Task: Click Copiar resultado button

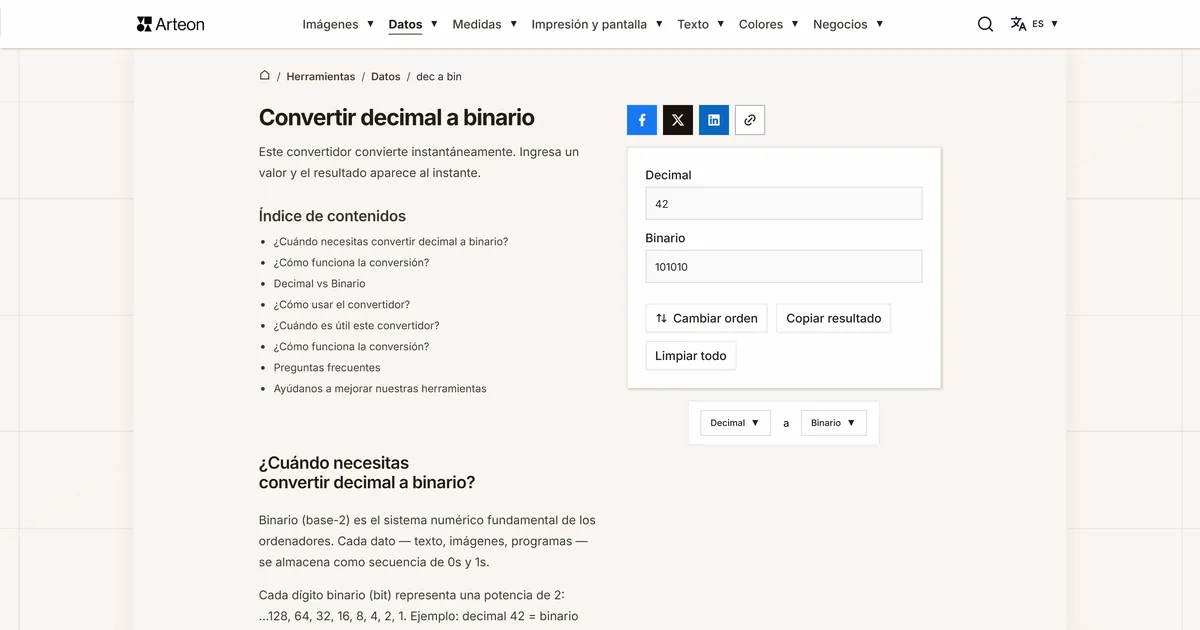Action: click(x=833, y=318)
